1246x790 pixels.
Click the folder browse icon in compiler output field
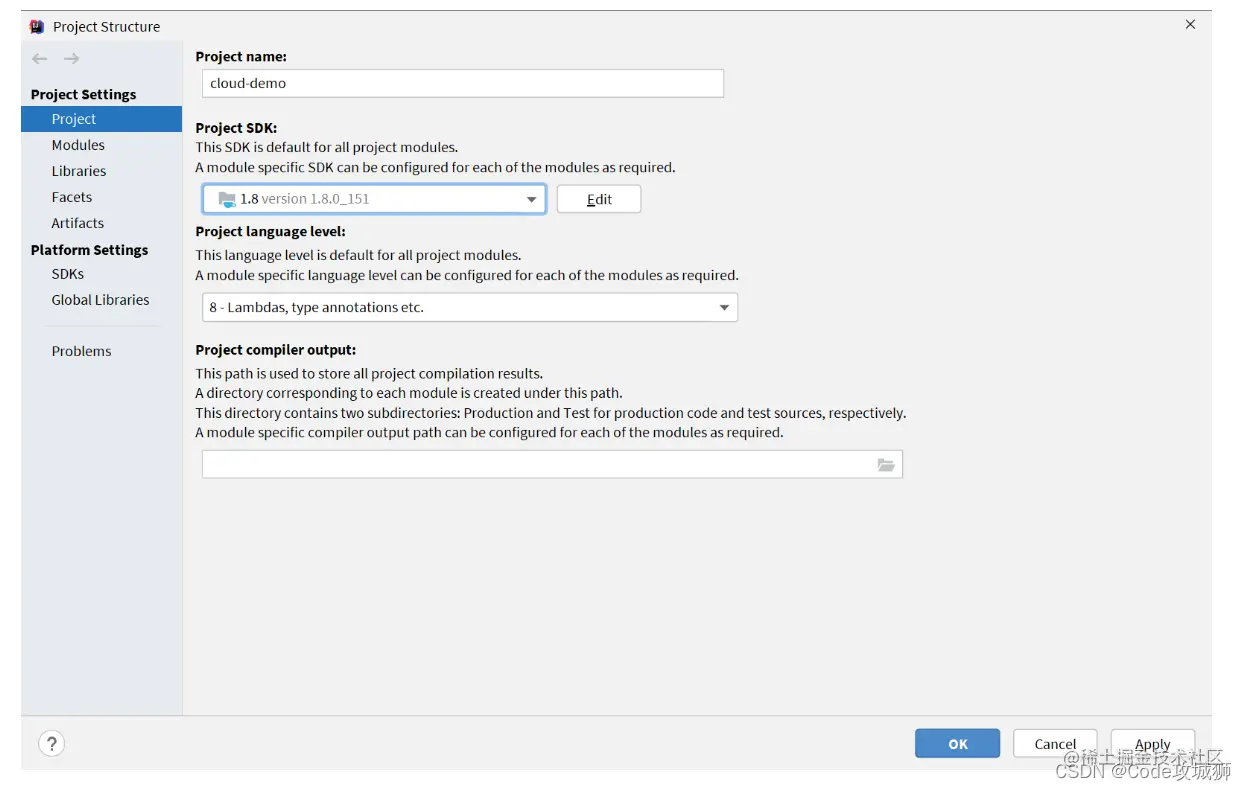tap(886, 465)
